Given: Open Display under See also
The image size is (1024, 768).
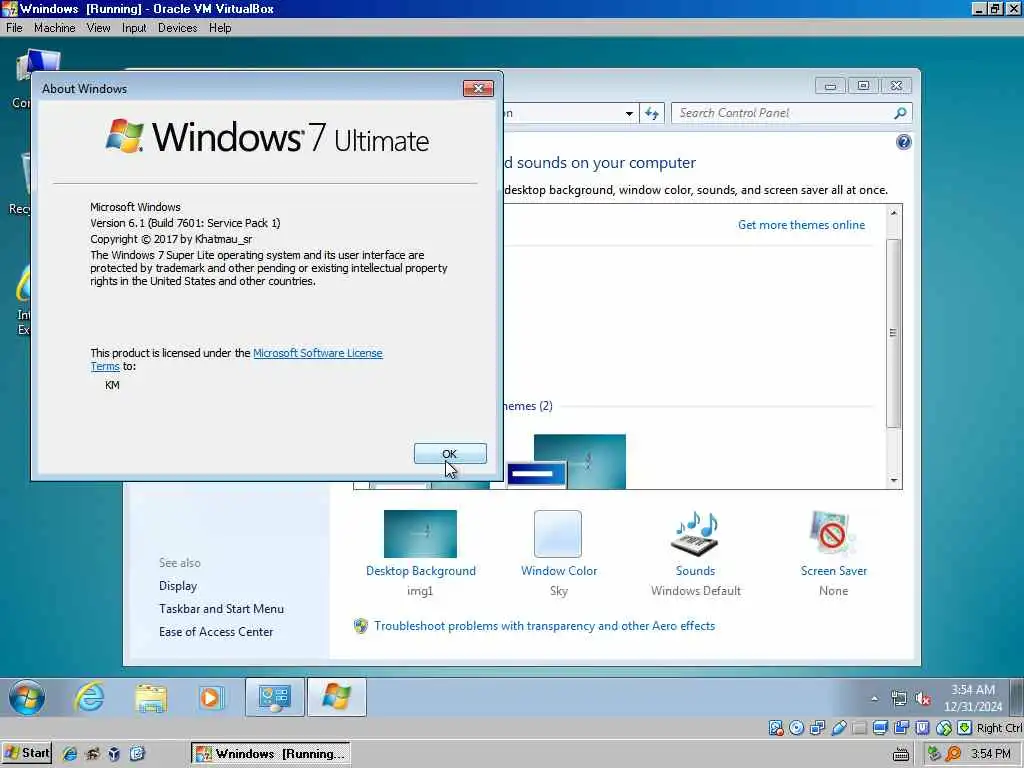Looking at the screenshot, I should coord(178,586).
